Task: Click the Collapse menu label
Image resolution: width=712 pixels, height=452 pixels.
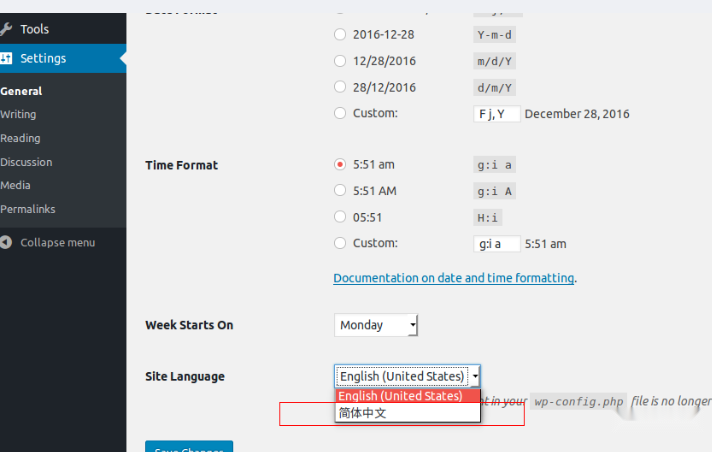Action: pyautogui.click(x=58, y=243)
